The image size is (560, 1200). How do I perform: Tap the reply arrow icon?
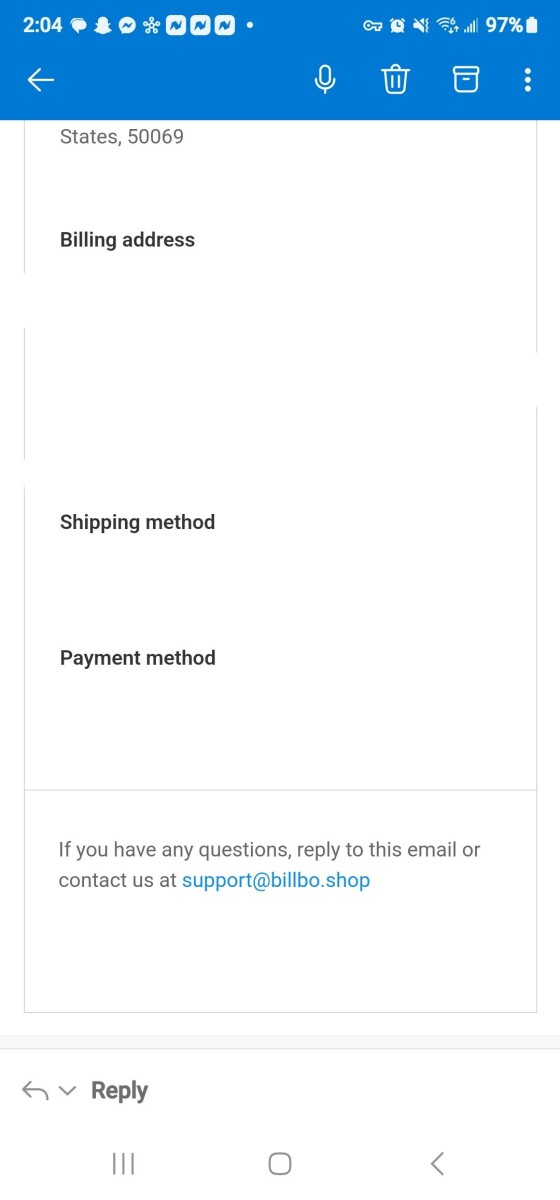(x=35, y=1091)
